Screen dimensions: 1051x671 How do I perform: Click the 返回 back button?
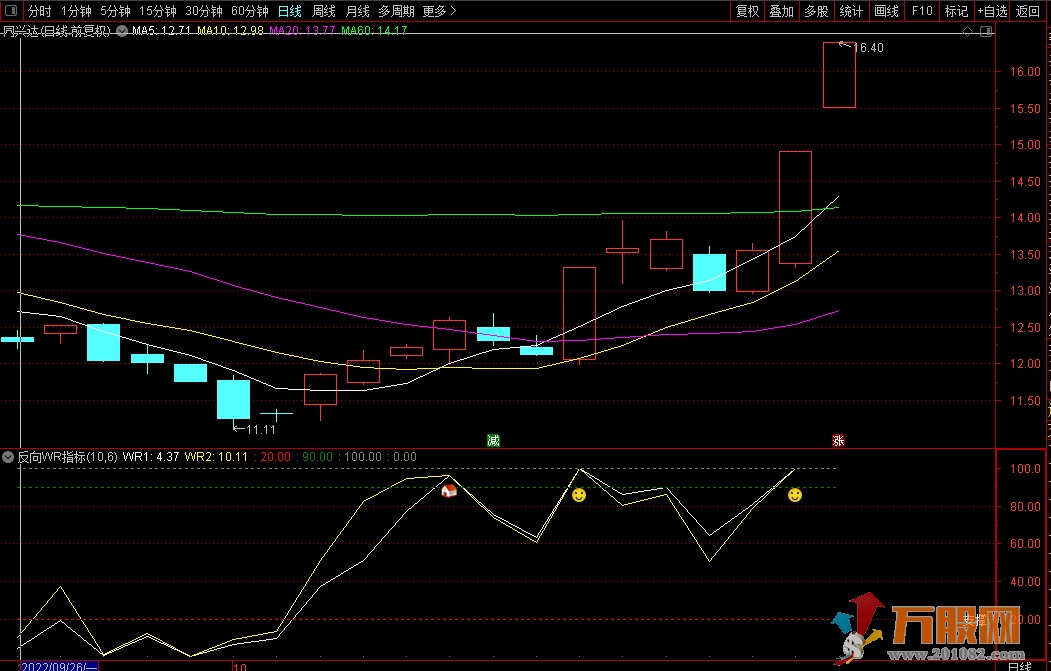(1028, 11)
